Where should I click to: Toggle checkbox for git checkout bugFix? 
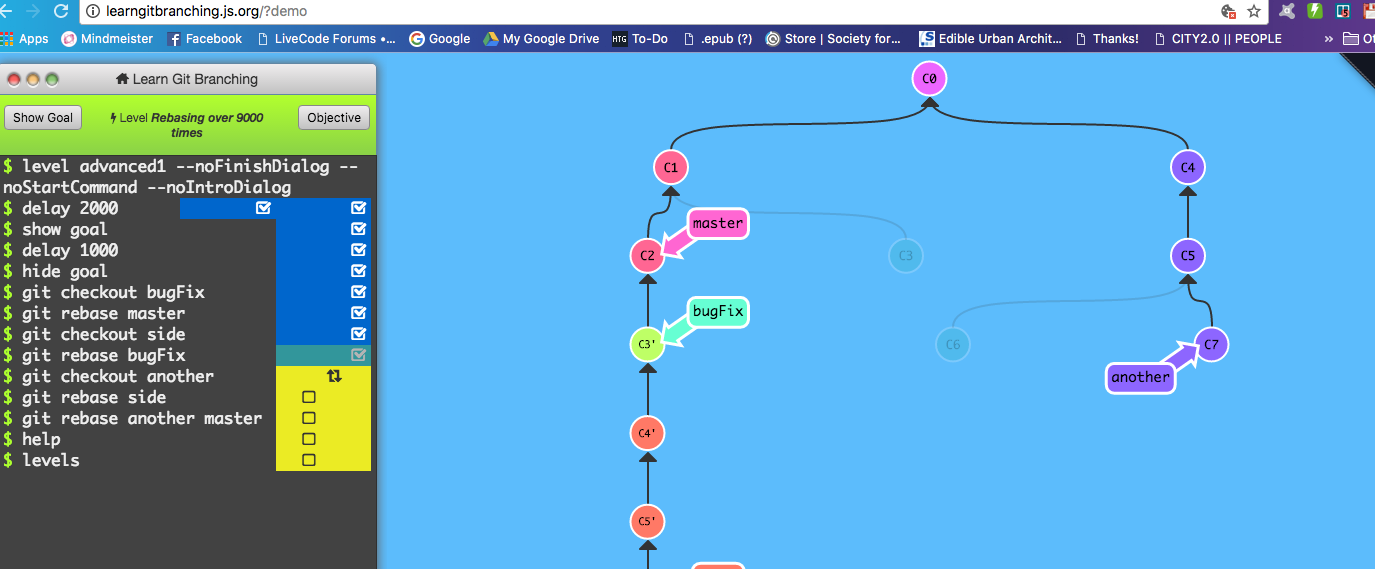click(359, 292)
